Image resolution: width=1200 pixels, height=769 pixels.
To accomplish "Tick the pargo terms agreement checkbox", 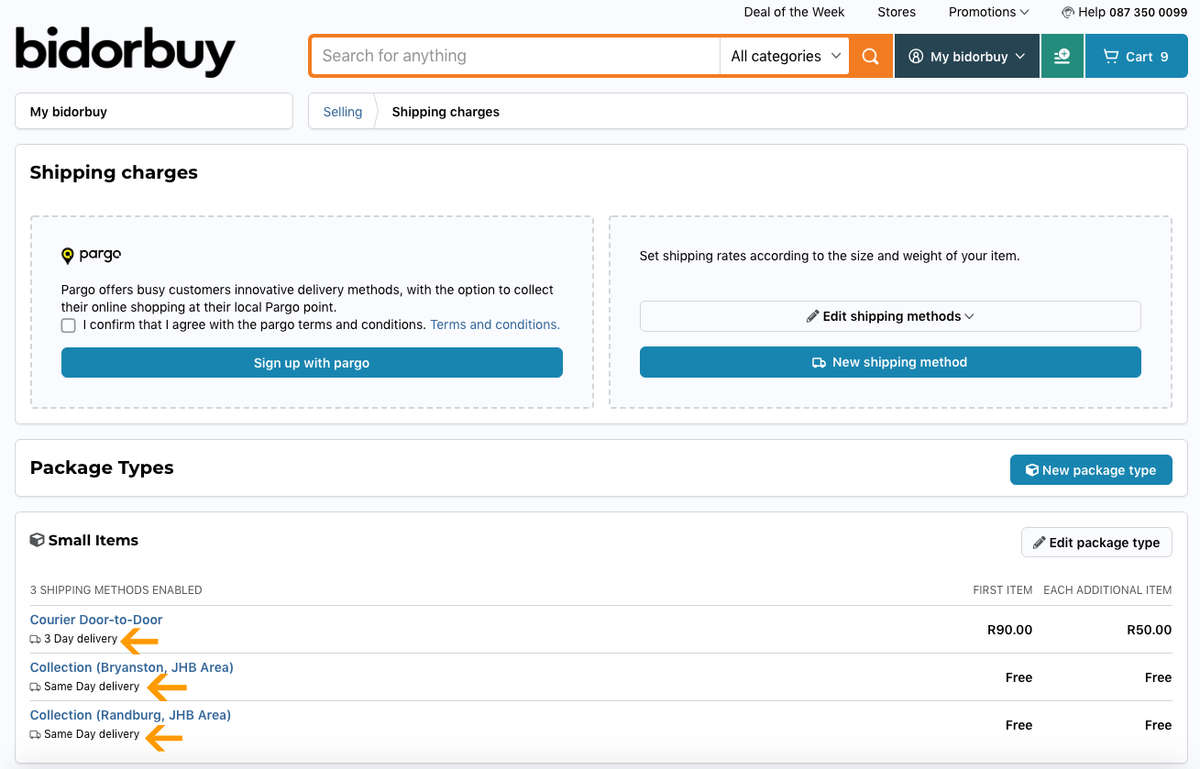I will 68,325.
